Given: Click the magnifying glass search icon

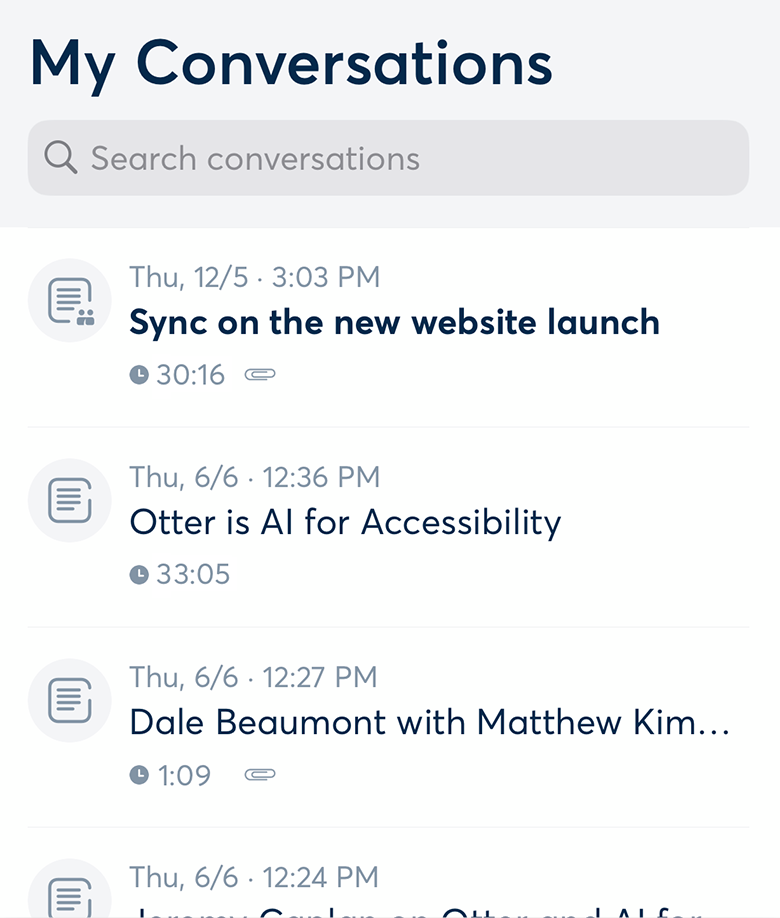Looking at the screenshot, I should [60, 158].
